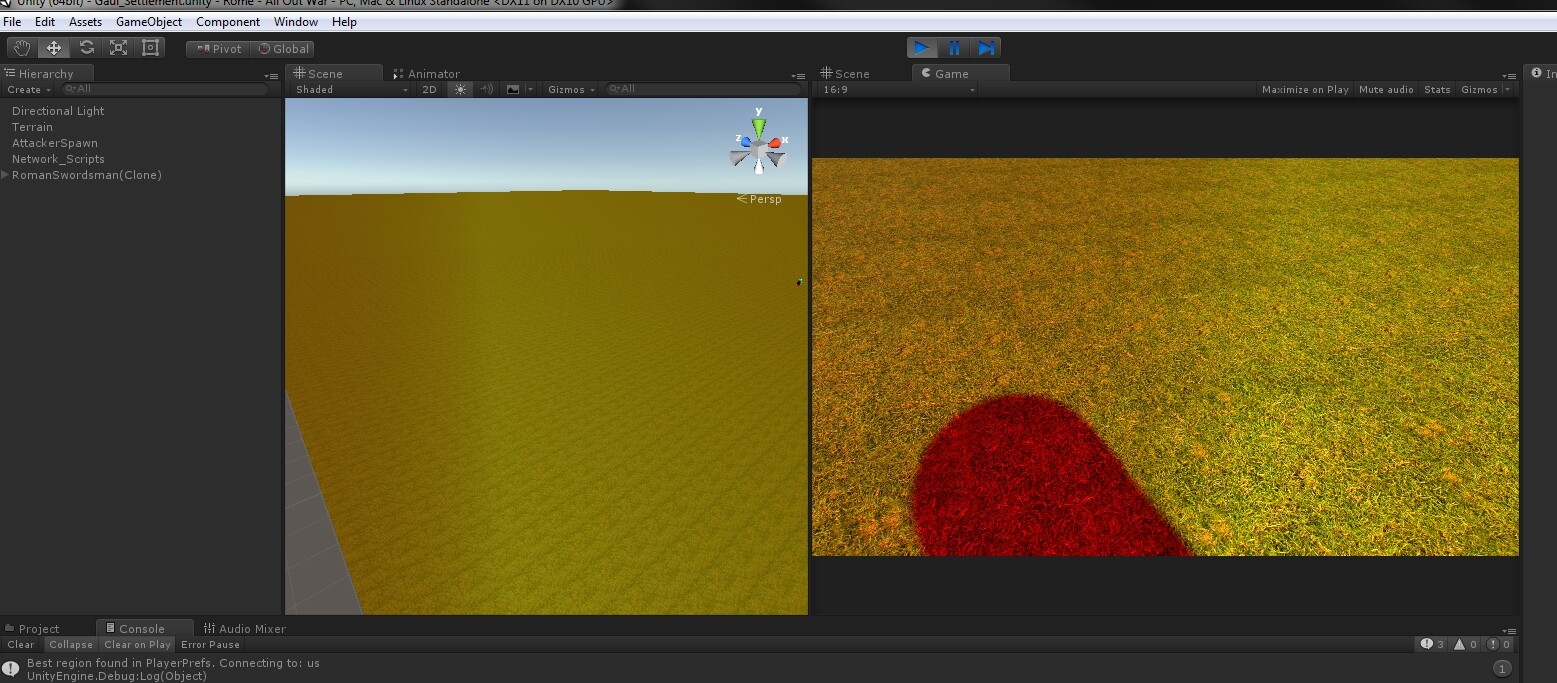Open the GameObject menu
1557x683 pixels.
(x=148, y=21)
